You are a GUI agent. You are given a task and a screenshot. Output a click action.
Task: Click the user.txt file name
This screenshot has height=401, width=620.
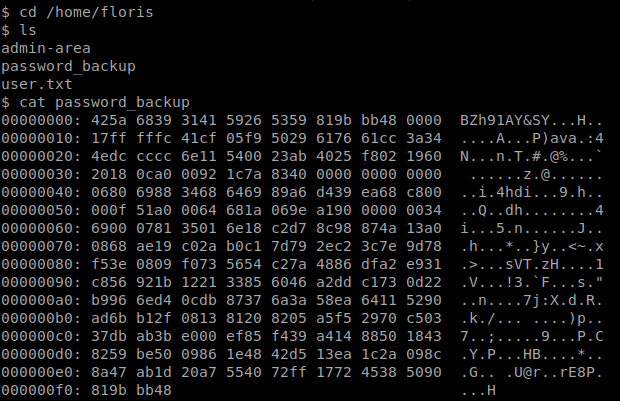pos(37,84)
